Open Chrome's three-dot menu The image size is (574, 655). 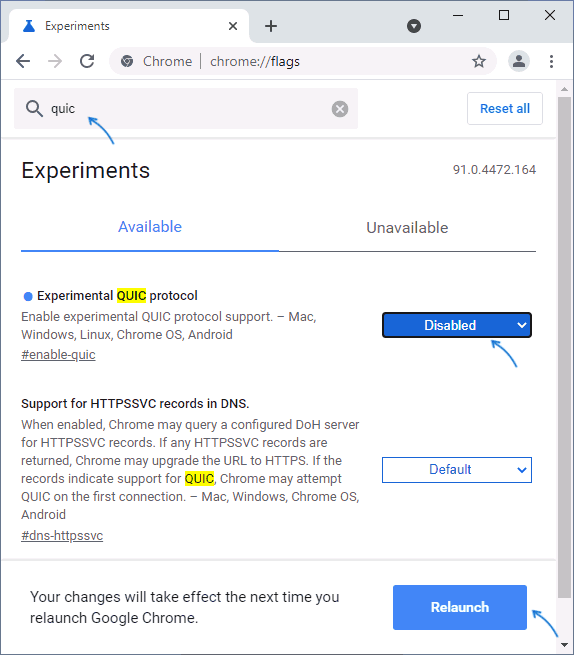click(551, 61)
